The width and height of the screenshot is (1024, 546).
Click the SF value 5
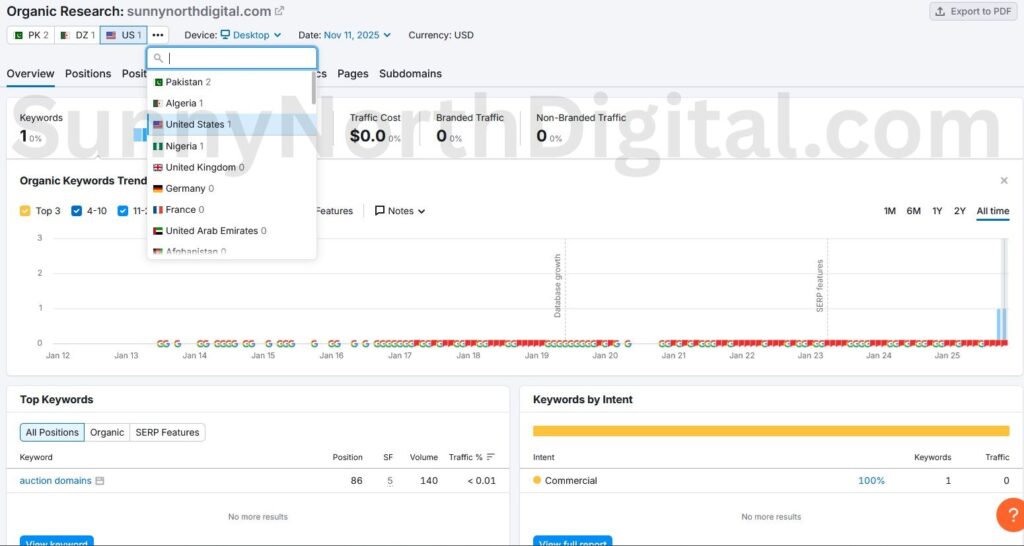tap(390, 481)
